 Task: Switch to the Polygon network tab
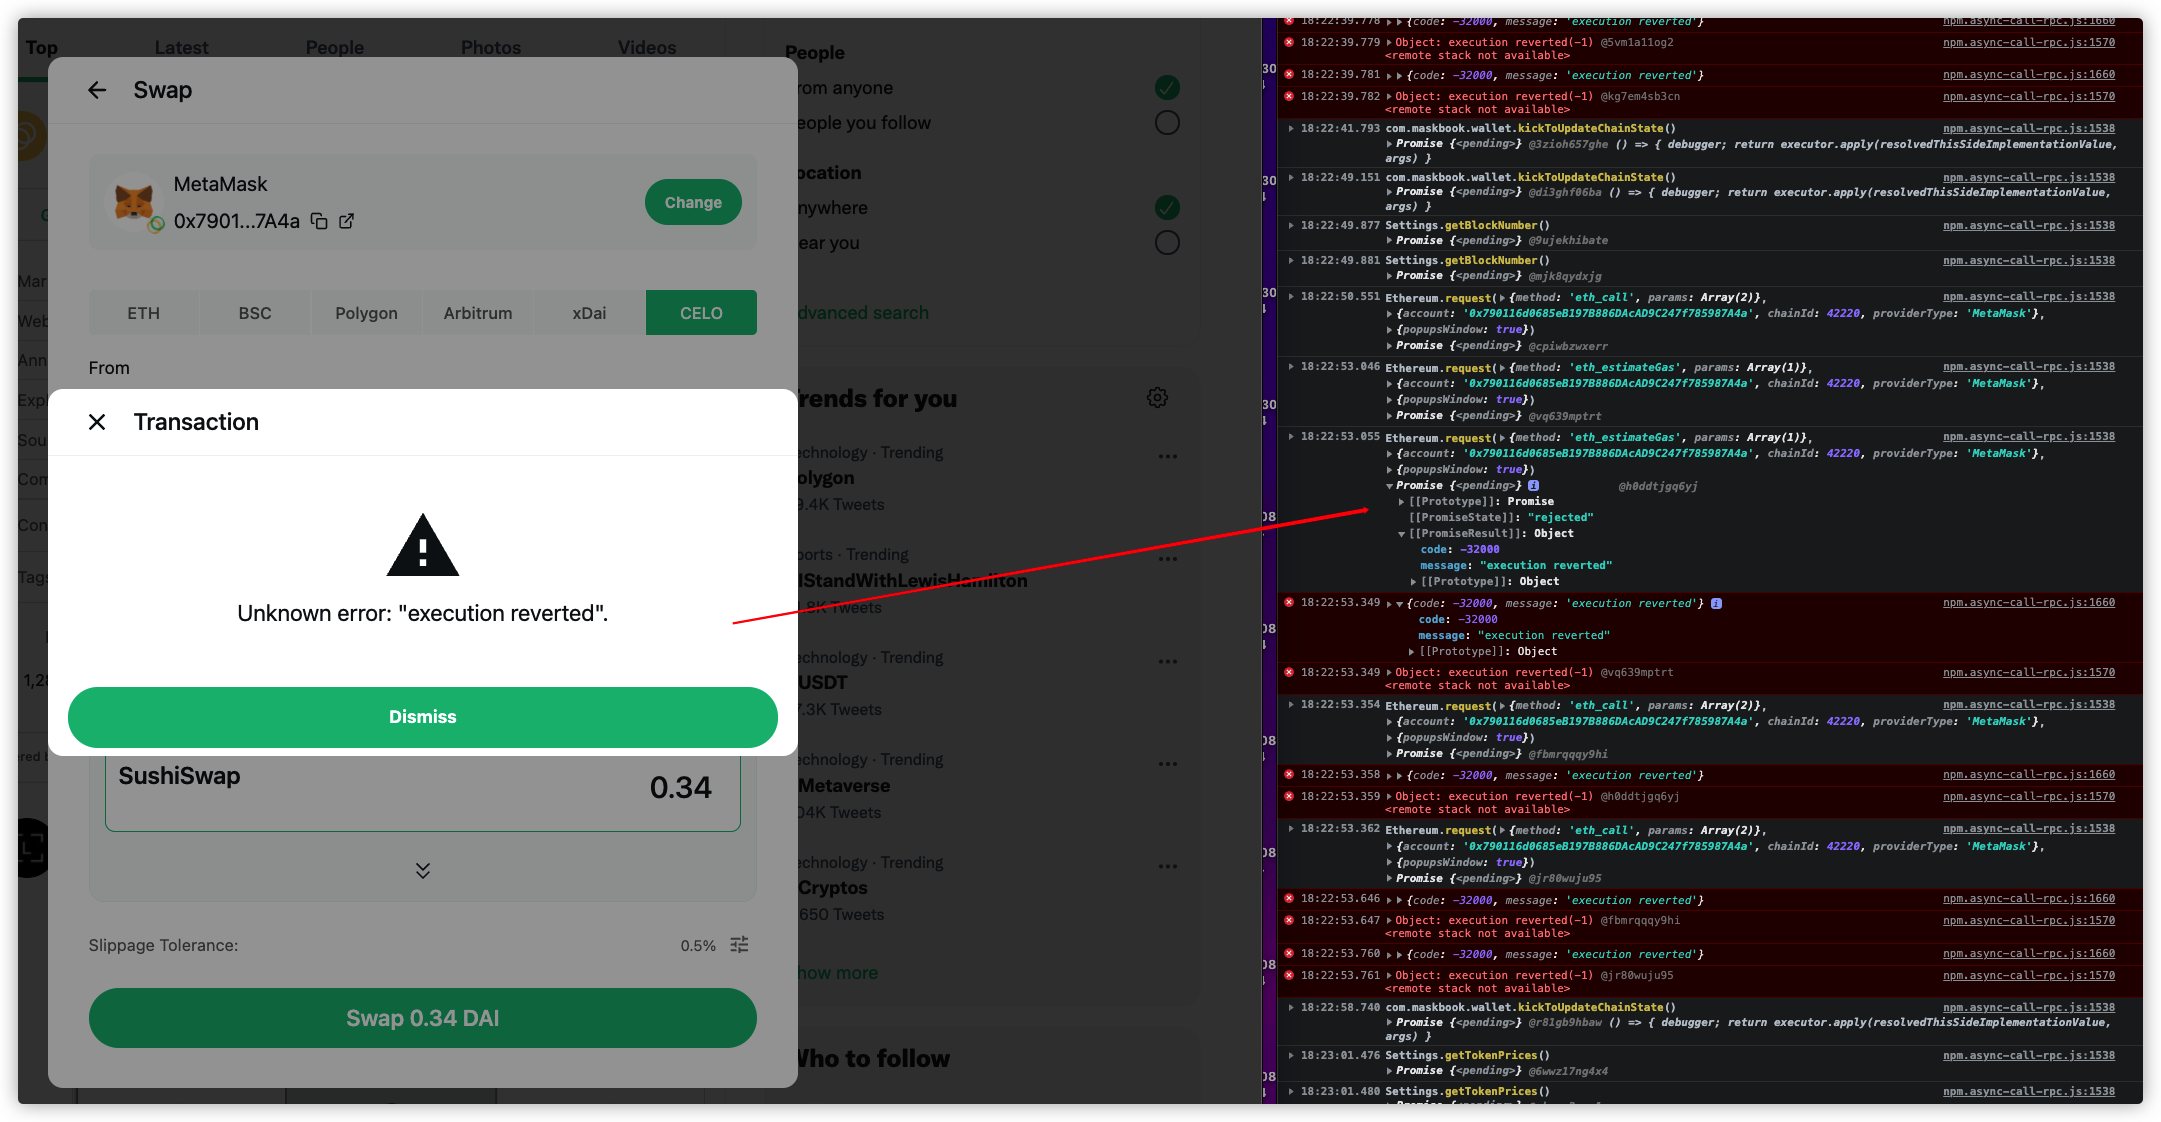[x=366, y=313]
